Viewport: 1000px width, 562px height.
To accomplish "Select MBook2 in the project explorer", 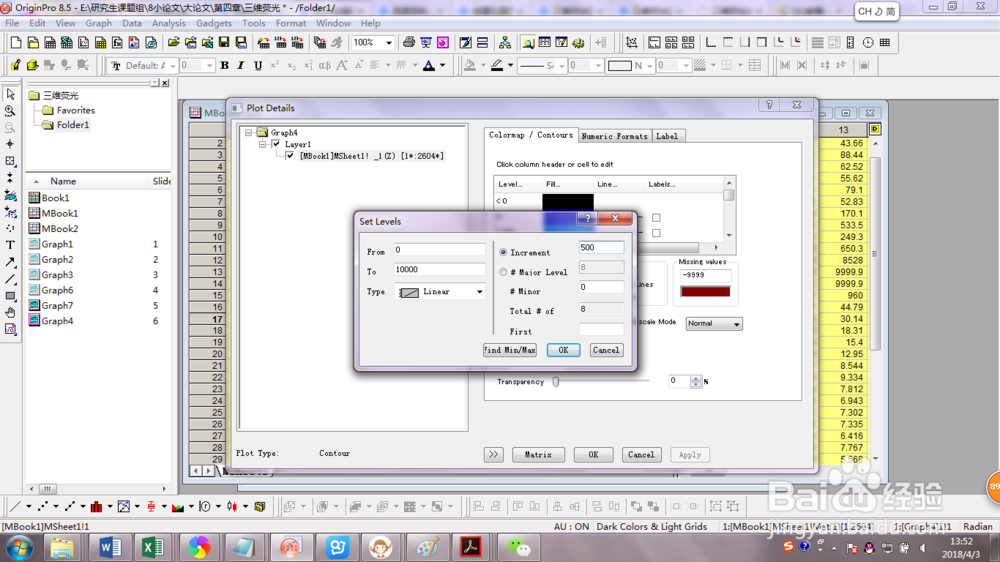I will coord(60,228).
